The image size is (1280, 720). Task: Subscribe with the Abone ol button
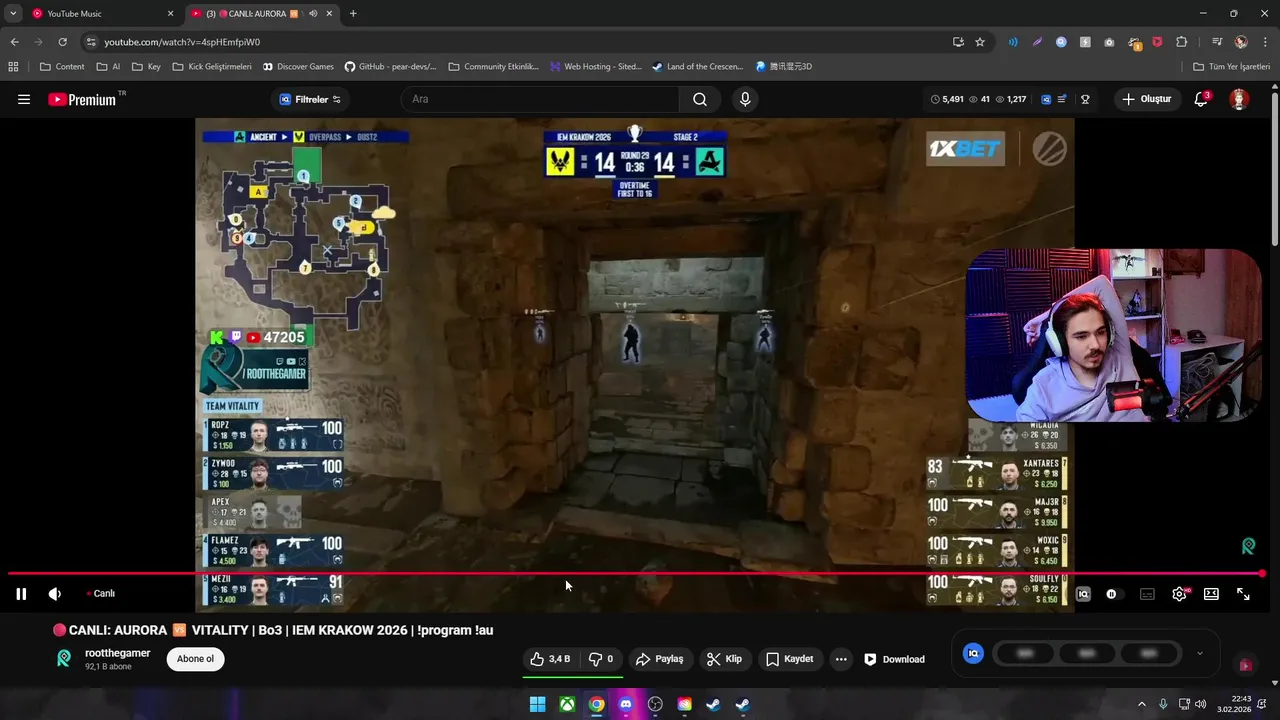click(x=195, y=659)
